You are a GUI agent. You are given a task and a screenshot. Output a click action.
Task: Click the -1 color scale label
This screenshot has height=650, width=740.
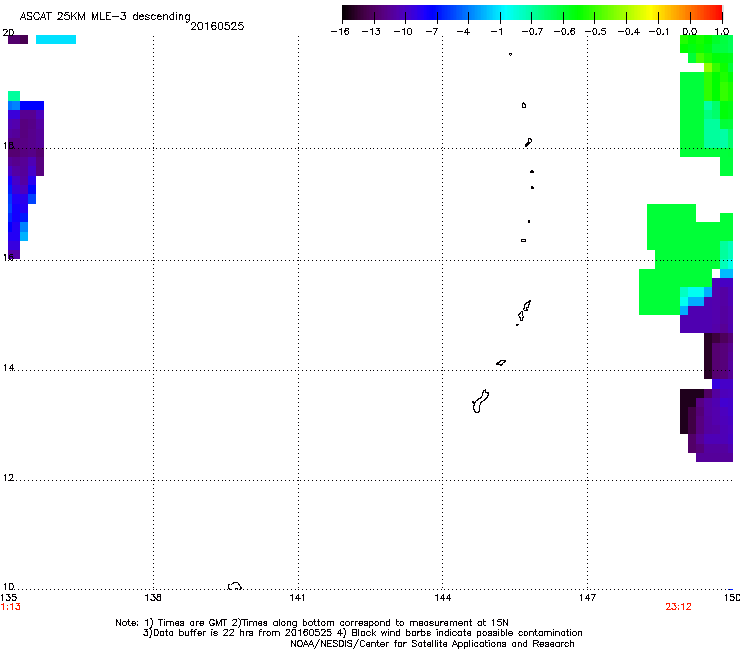496,32
